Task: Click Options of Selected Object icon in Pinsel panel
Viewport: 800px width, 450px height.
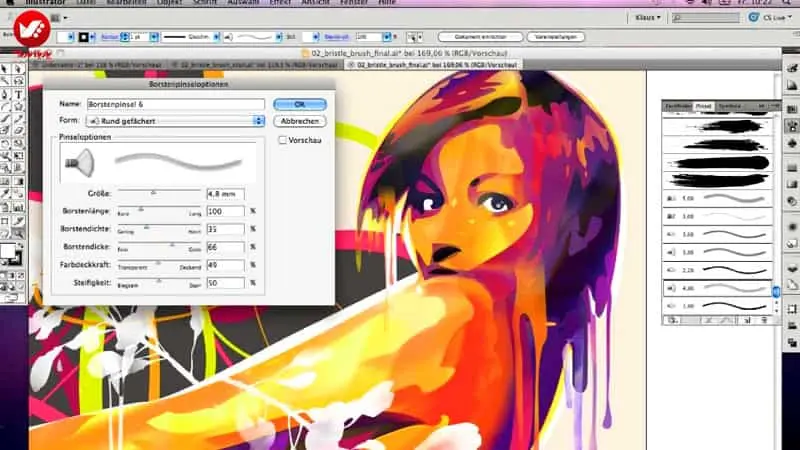Action: (x=727, y=320)
